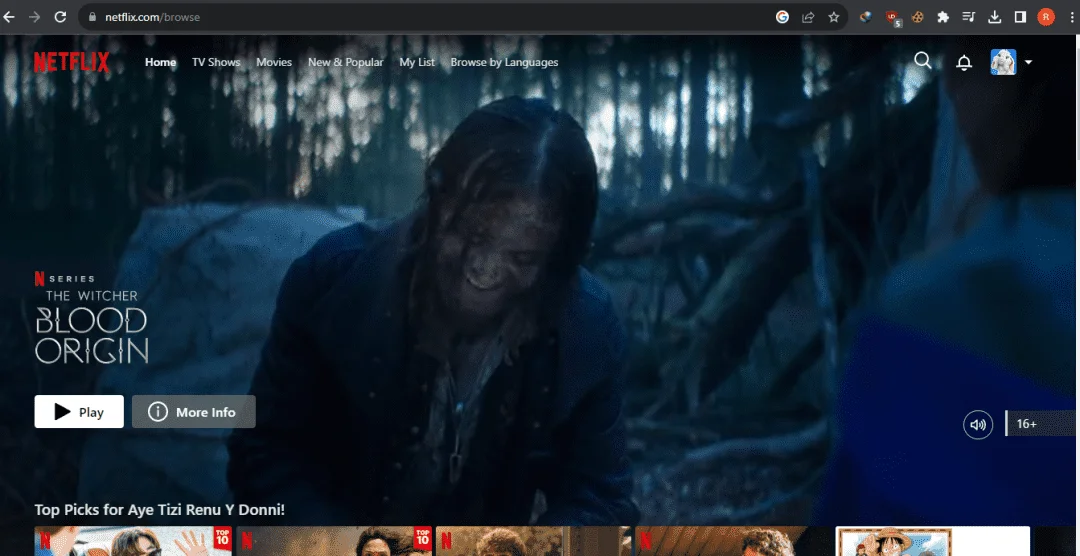
Task: Open the media controls icon
Action: (x=968, y=17)
